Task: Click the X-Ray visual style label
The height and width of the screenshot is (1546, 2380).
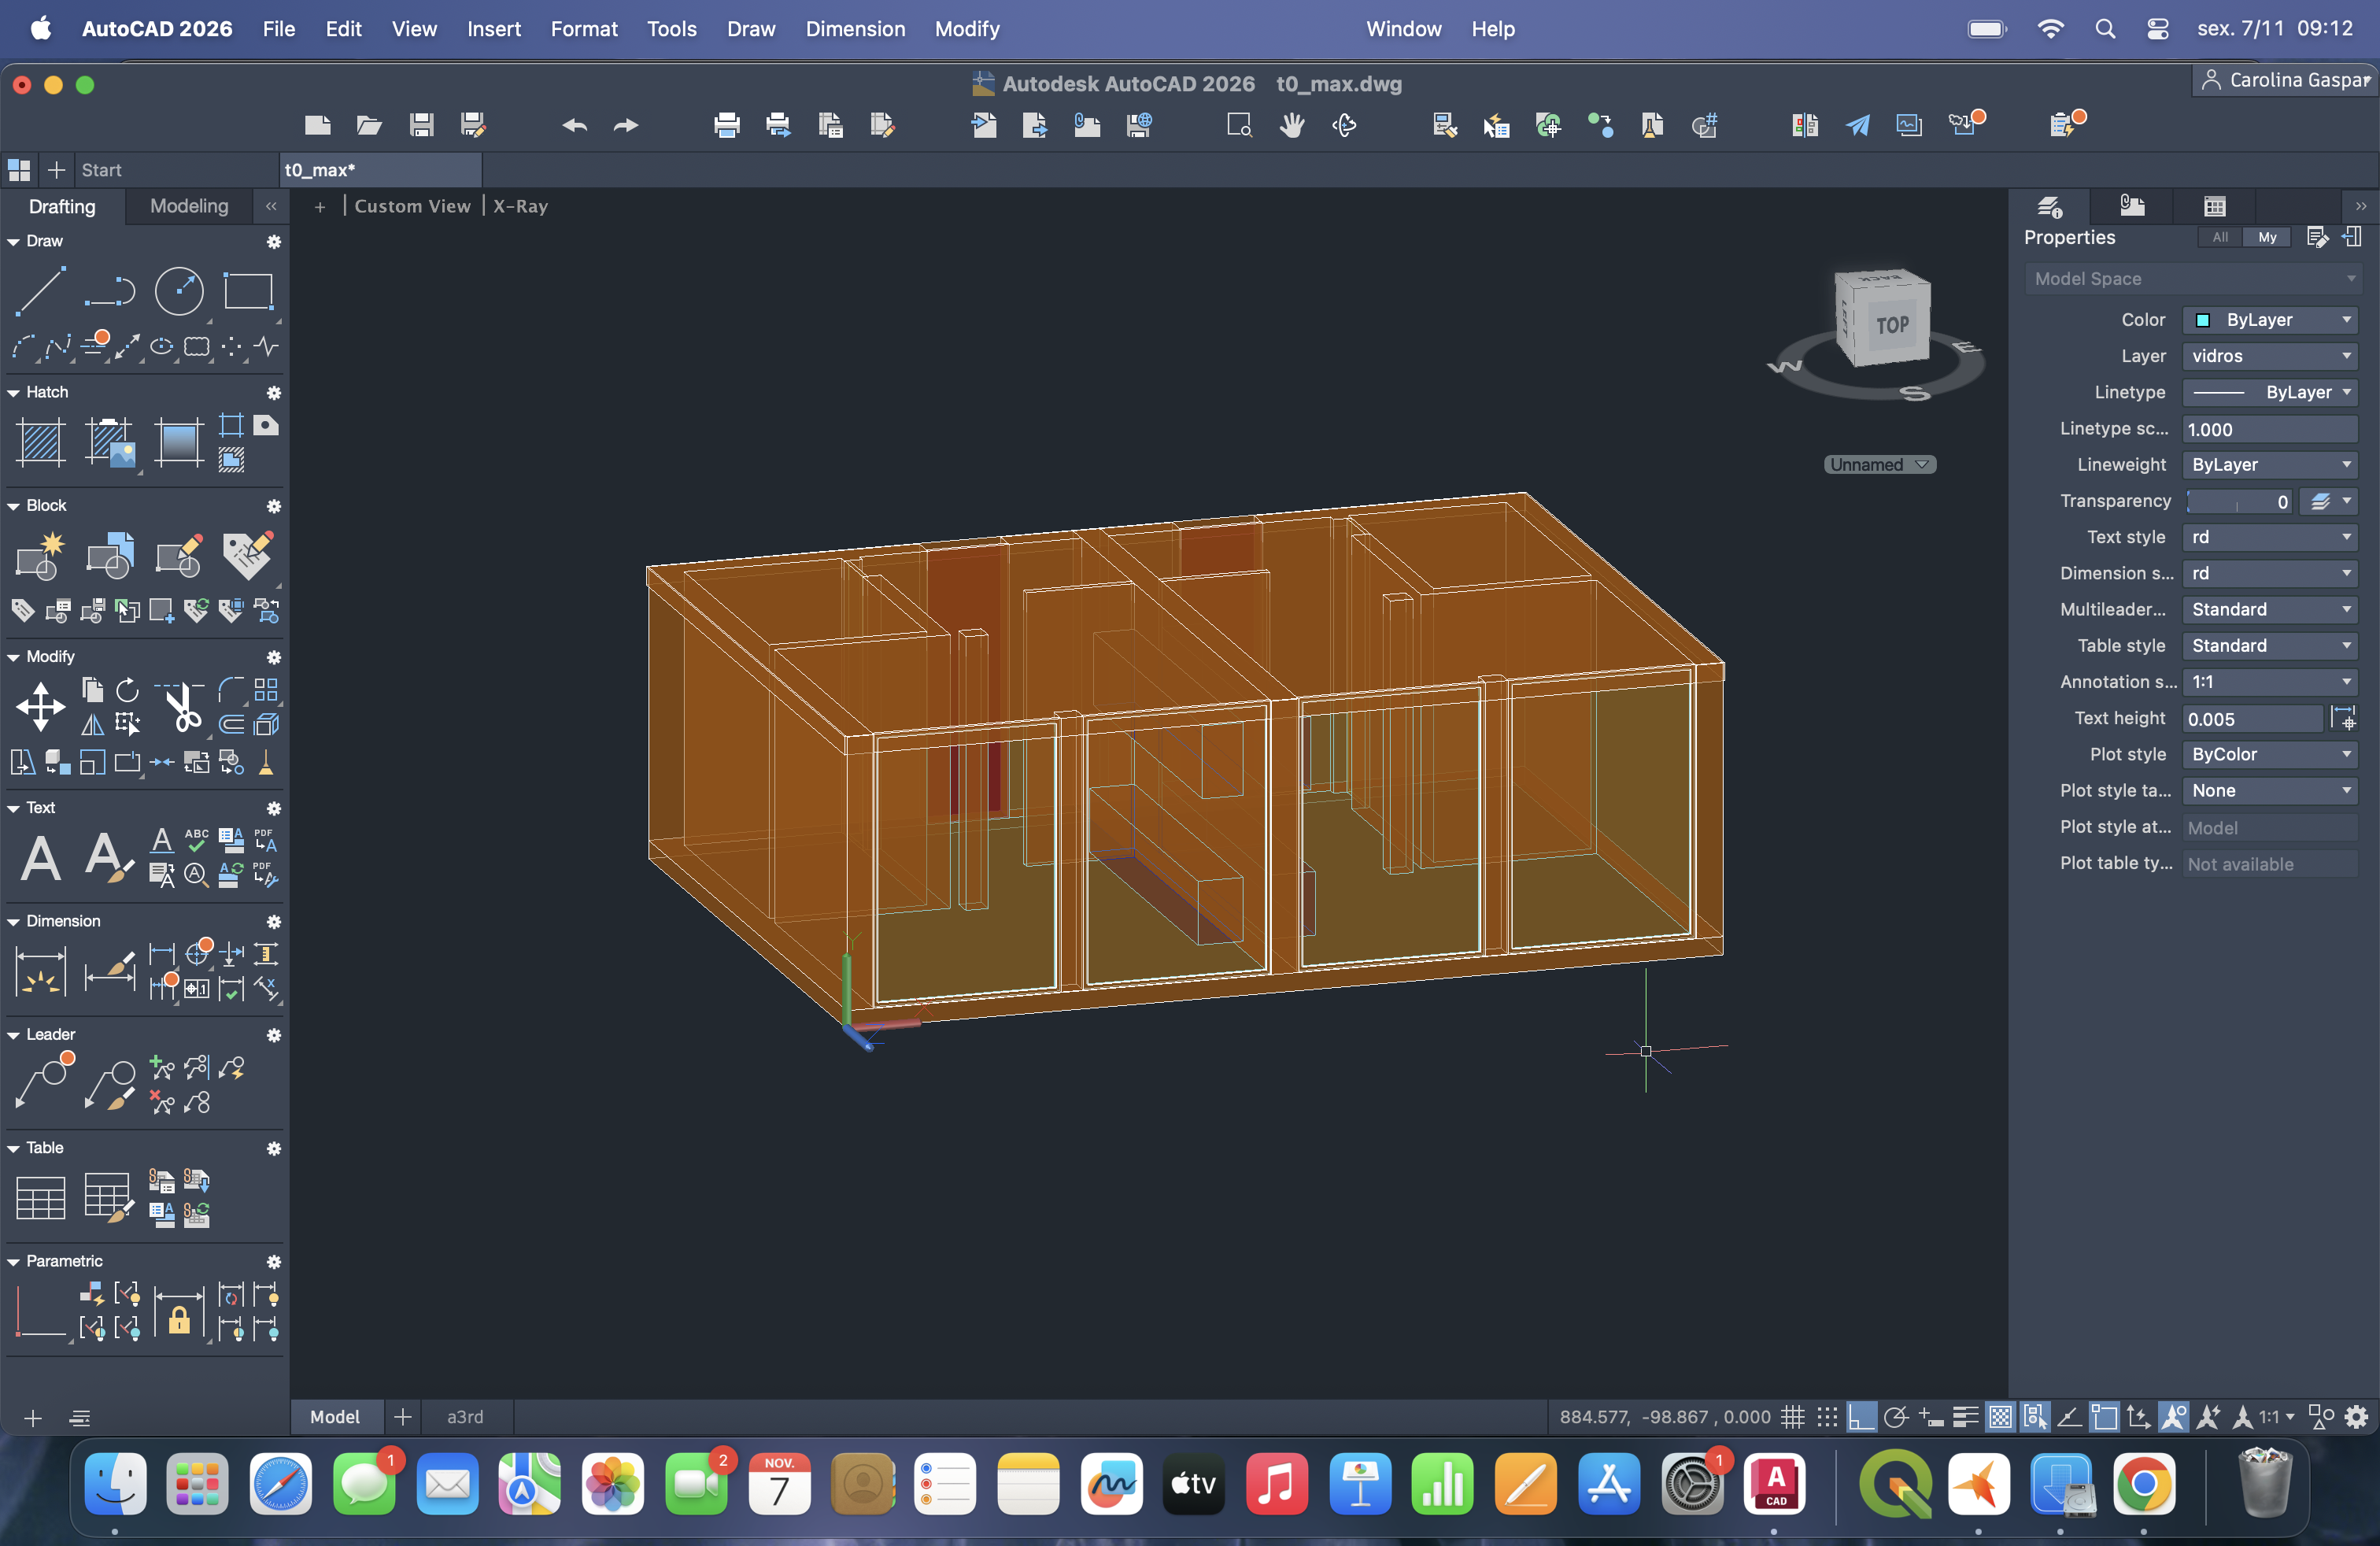Action: pos(520,206)
